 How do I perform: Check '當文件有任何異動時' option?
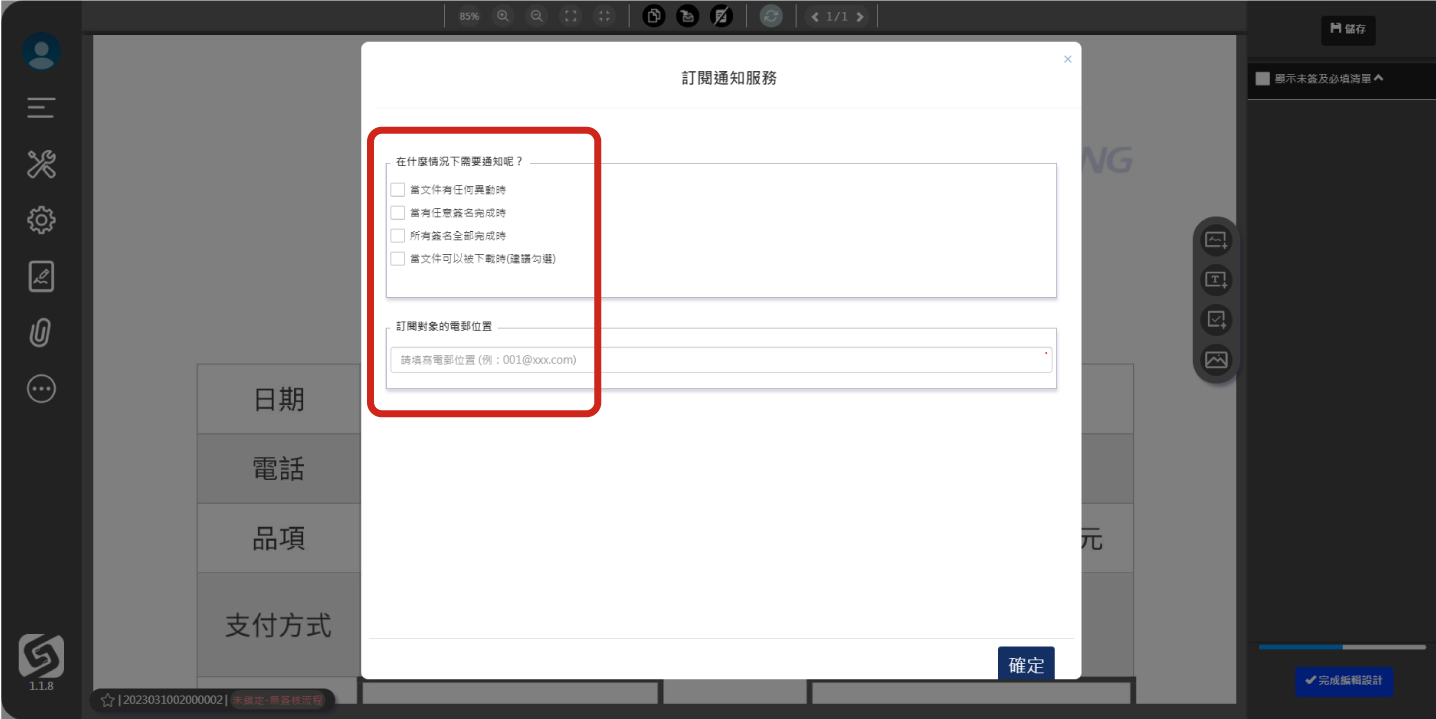pyautogui.click(x=398, y=190)
